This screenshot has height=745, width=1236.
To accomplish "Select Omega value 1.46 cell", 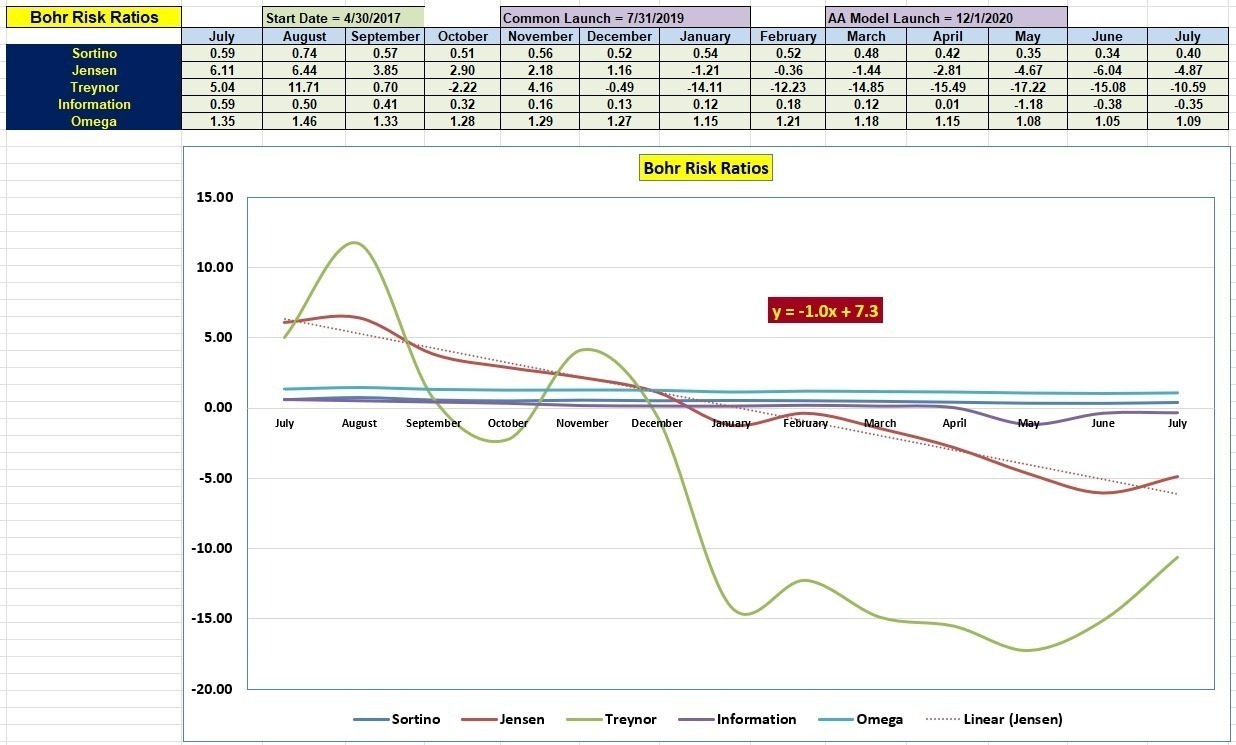I will [x=305, y=121].
